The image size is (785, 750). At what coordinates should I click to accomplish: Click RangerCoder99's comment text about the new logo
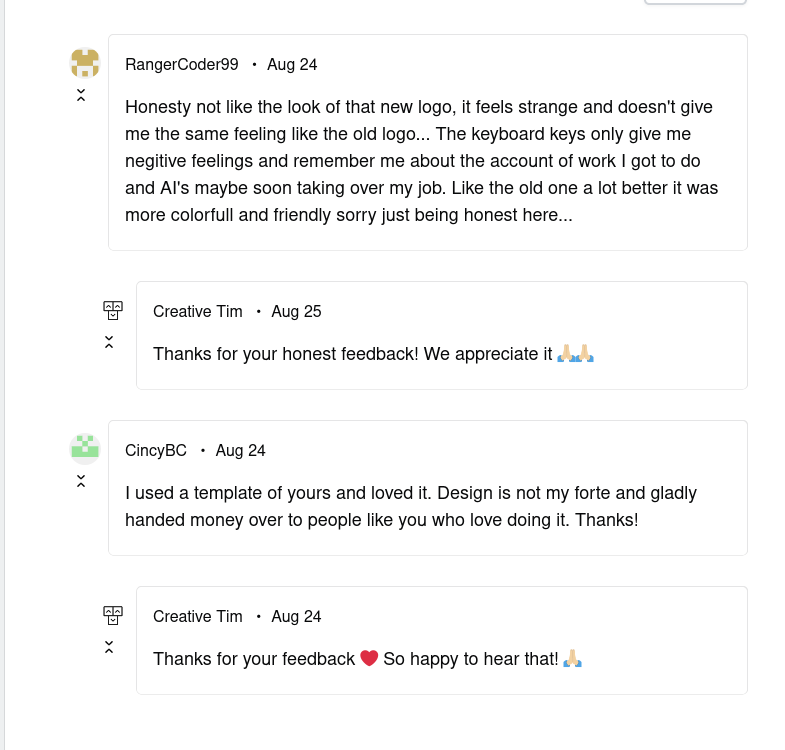[x=421, y=160]
